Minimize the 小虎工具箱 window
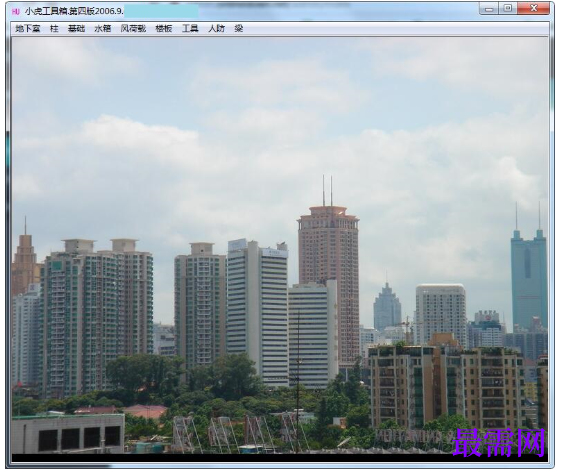The height and width of the screenshot is (474, 564). tap(489, 9)
